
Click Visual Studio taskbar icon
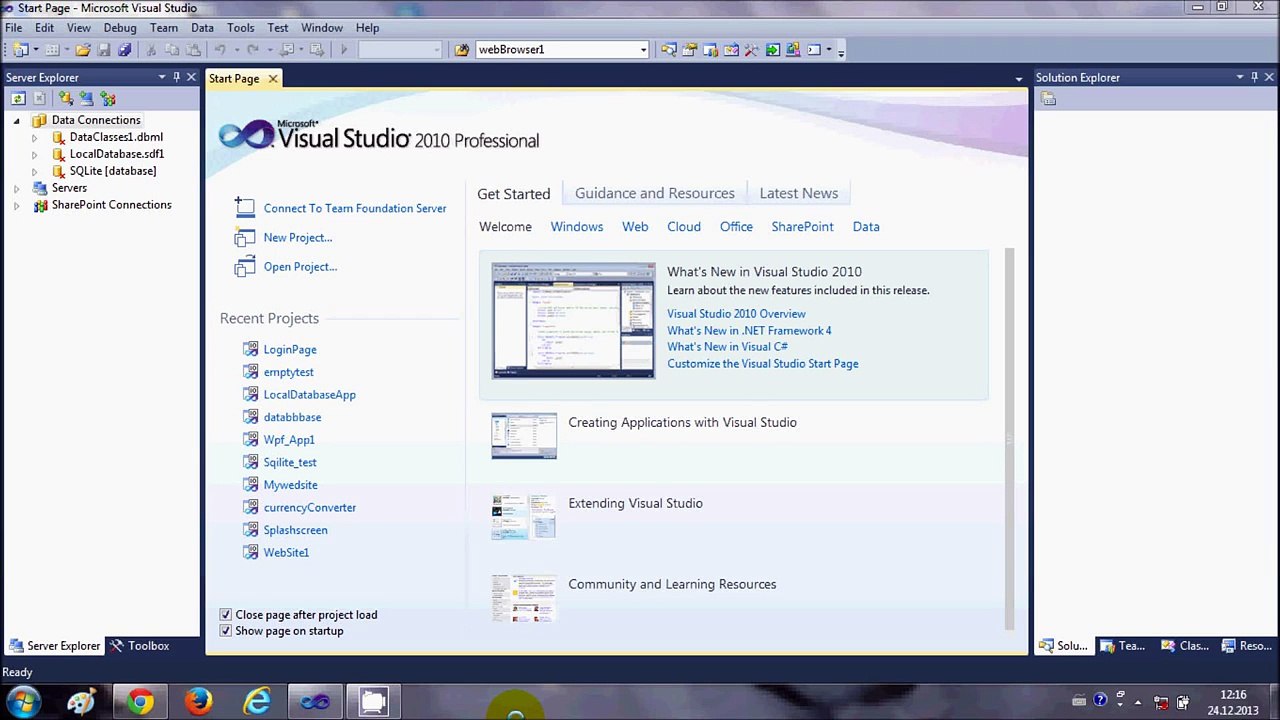click(315, 702)
